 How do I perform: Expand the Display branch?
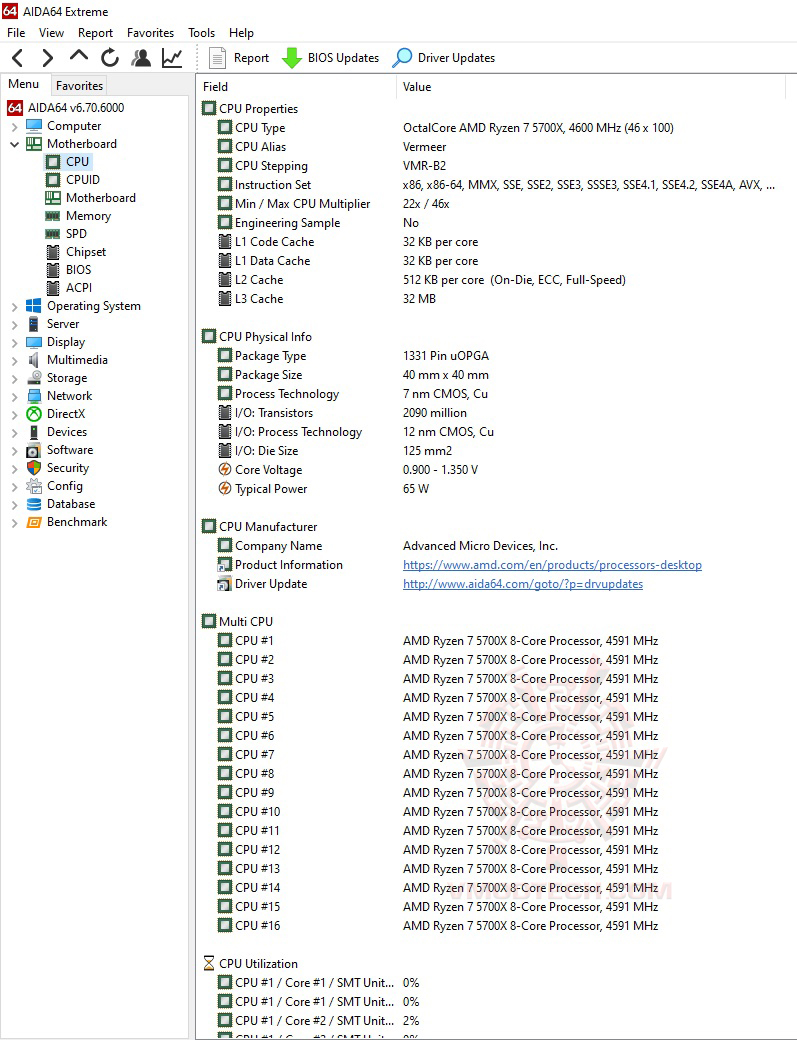coord(15,342)
